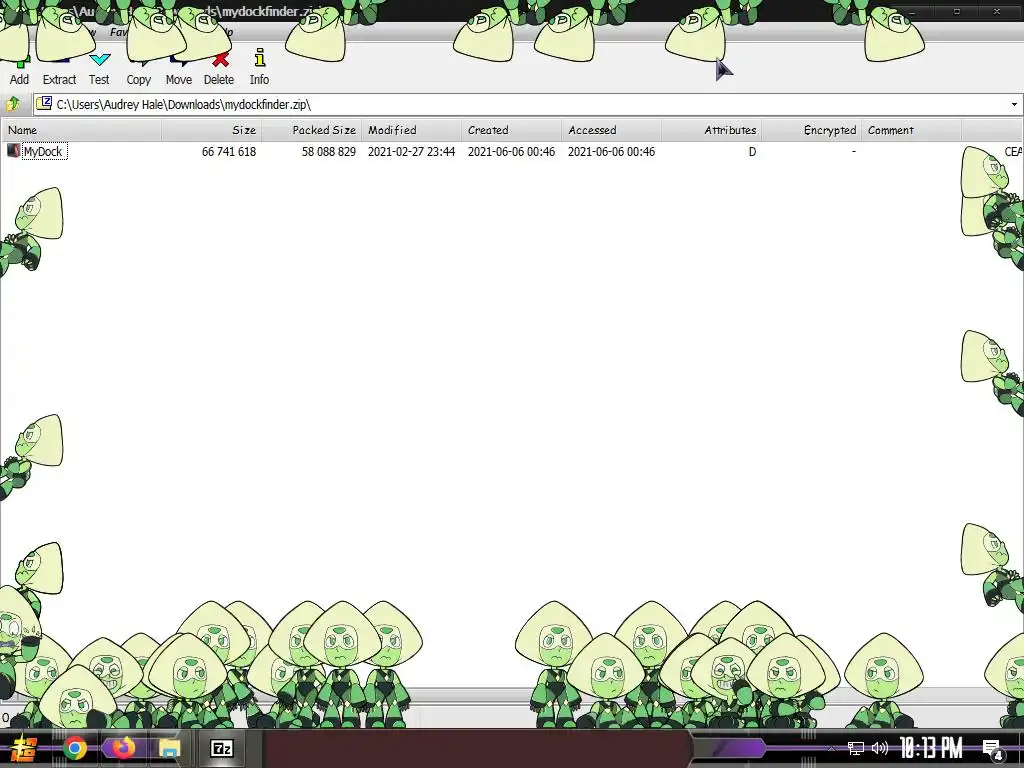Expand the address path dropdown arrow
This screenshot has height=768, width=1024.
(1014, 104)
